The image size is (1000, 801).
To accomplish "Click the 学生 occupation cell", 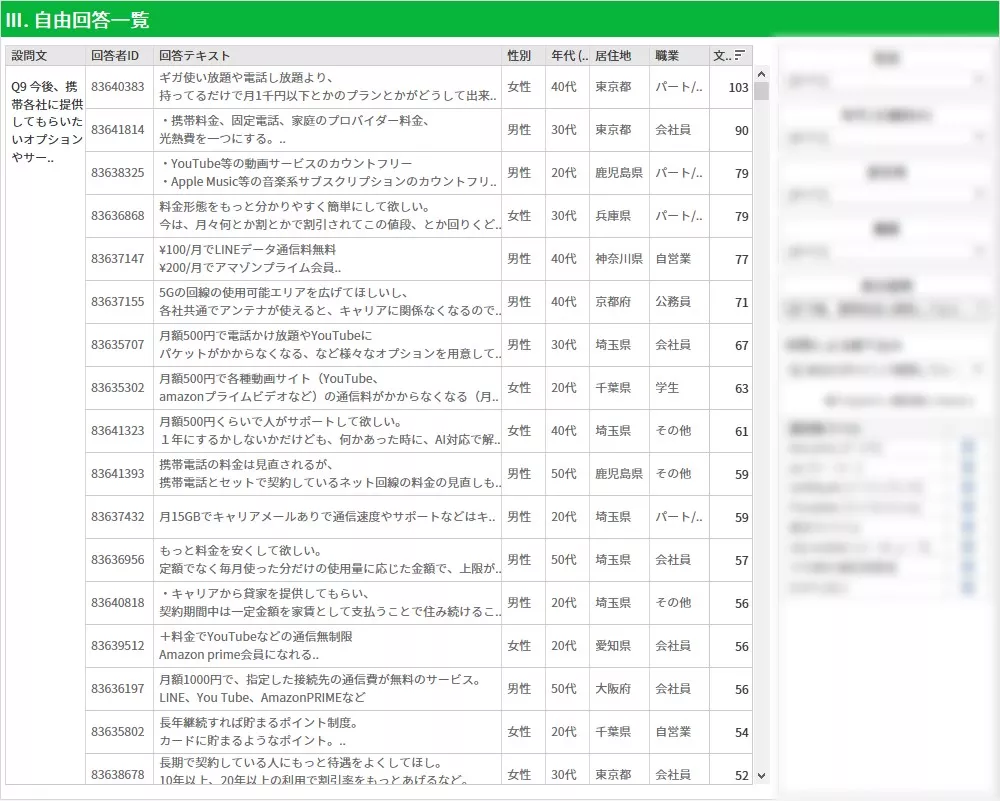I will [x=667, y=388].
